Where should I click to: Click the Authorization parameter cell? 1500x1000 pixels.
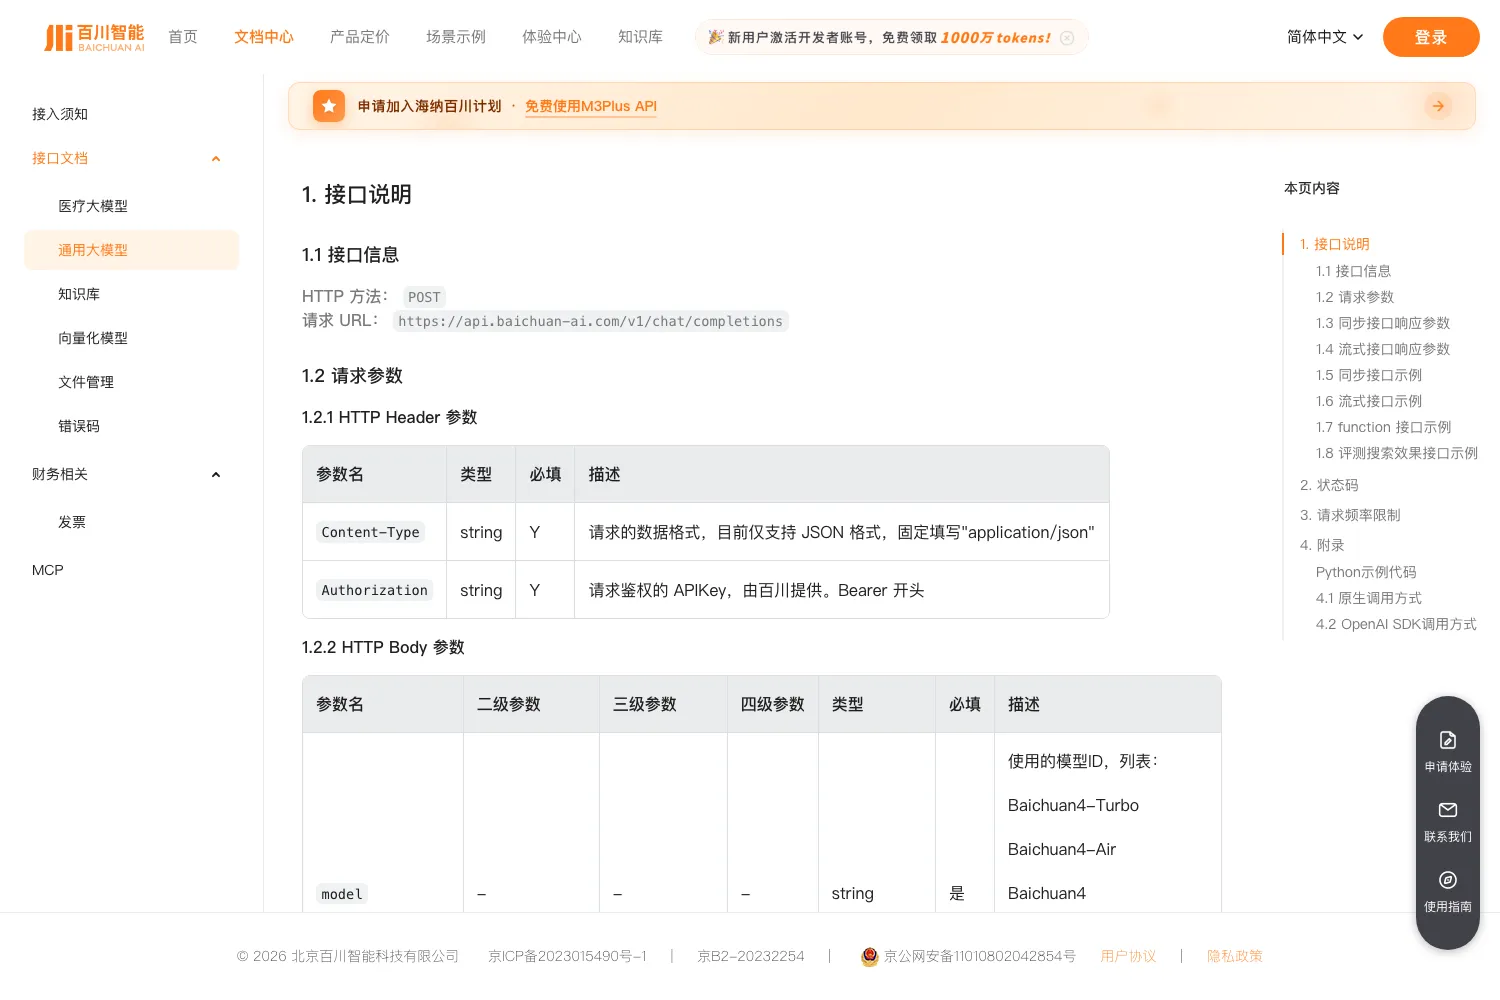click(x=375, y=590)
